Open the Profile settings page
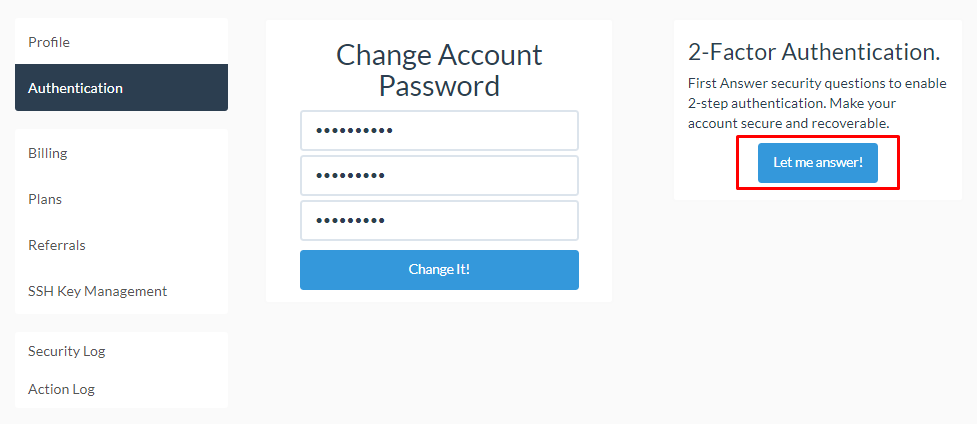The height and width of the screenshot is (424, 977). coord(49,42)
